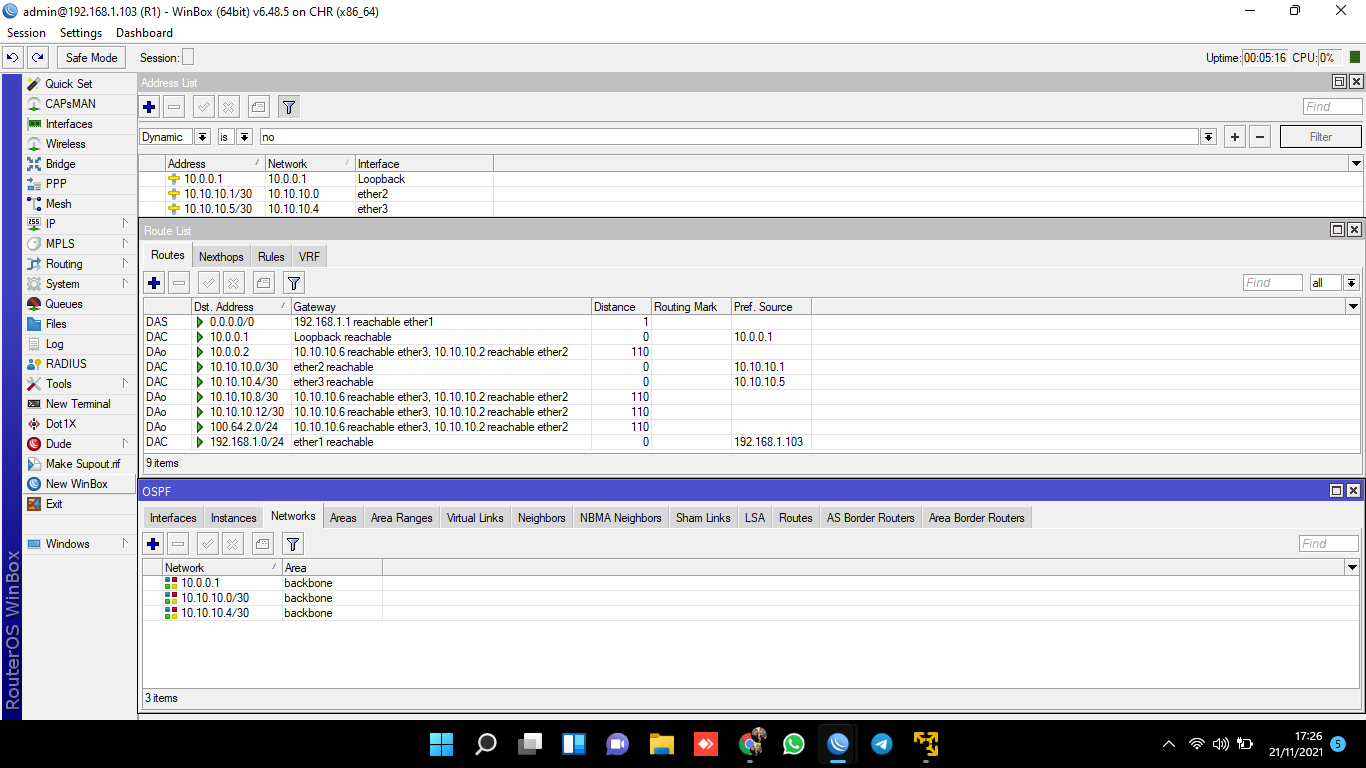This screenshot has width=1366, height=768.
Task: Open the Dynamic field dropdown in Address List filter
Action: tap(203, 137)
